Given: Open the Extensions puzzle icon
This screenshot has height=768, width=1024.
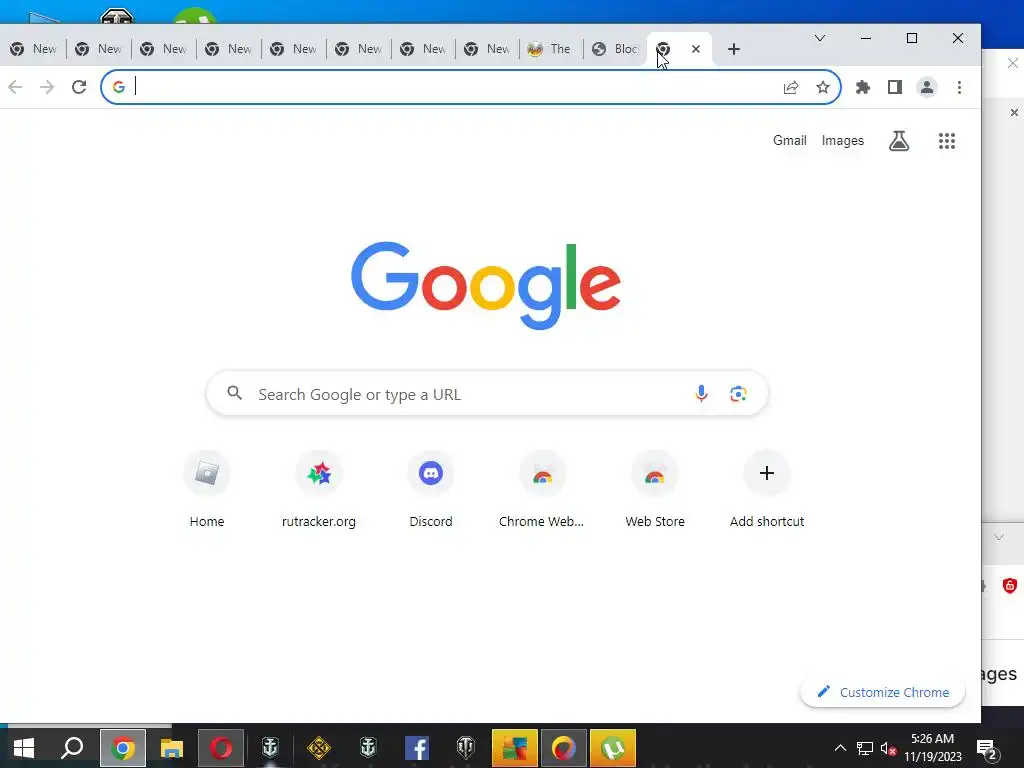Looking at the screenshot, I should pyautogui.click(x=863, y=87).
